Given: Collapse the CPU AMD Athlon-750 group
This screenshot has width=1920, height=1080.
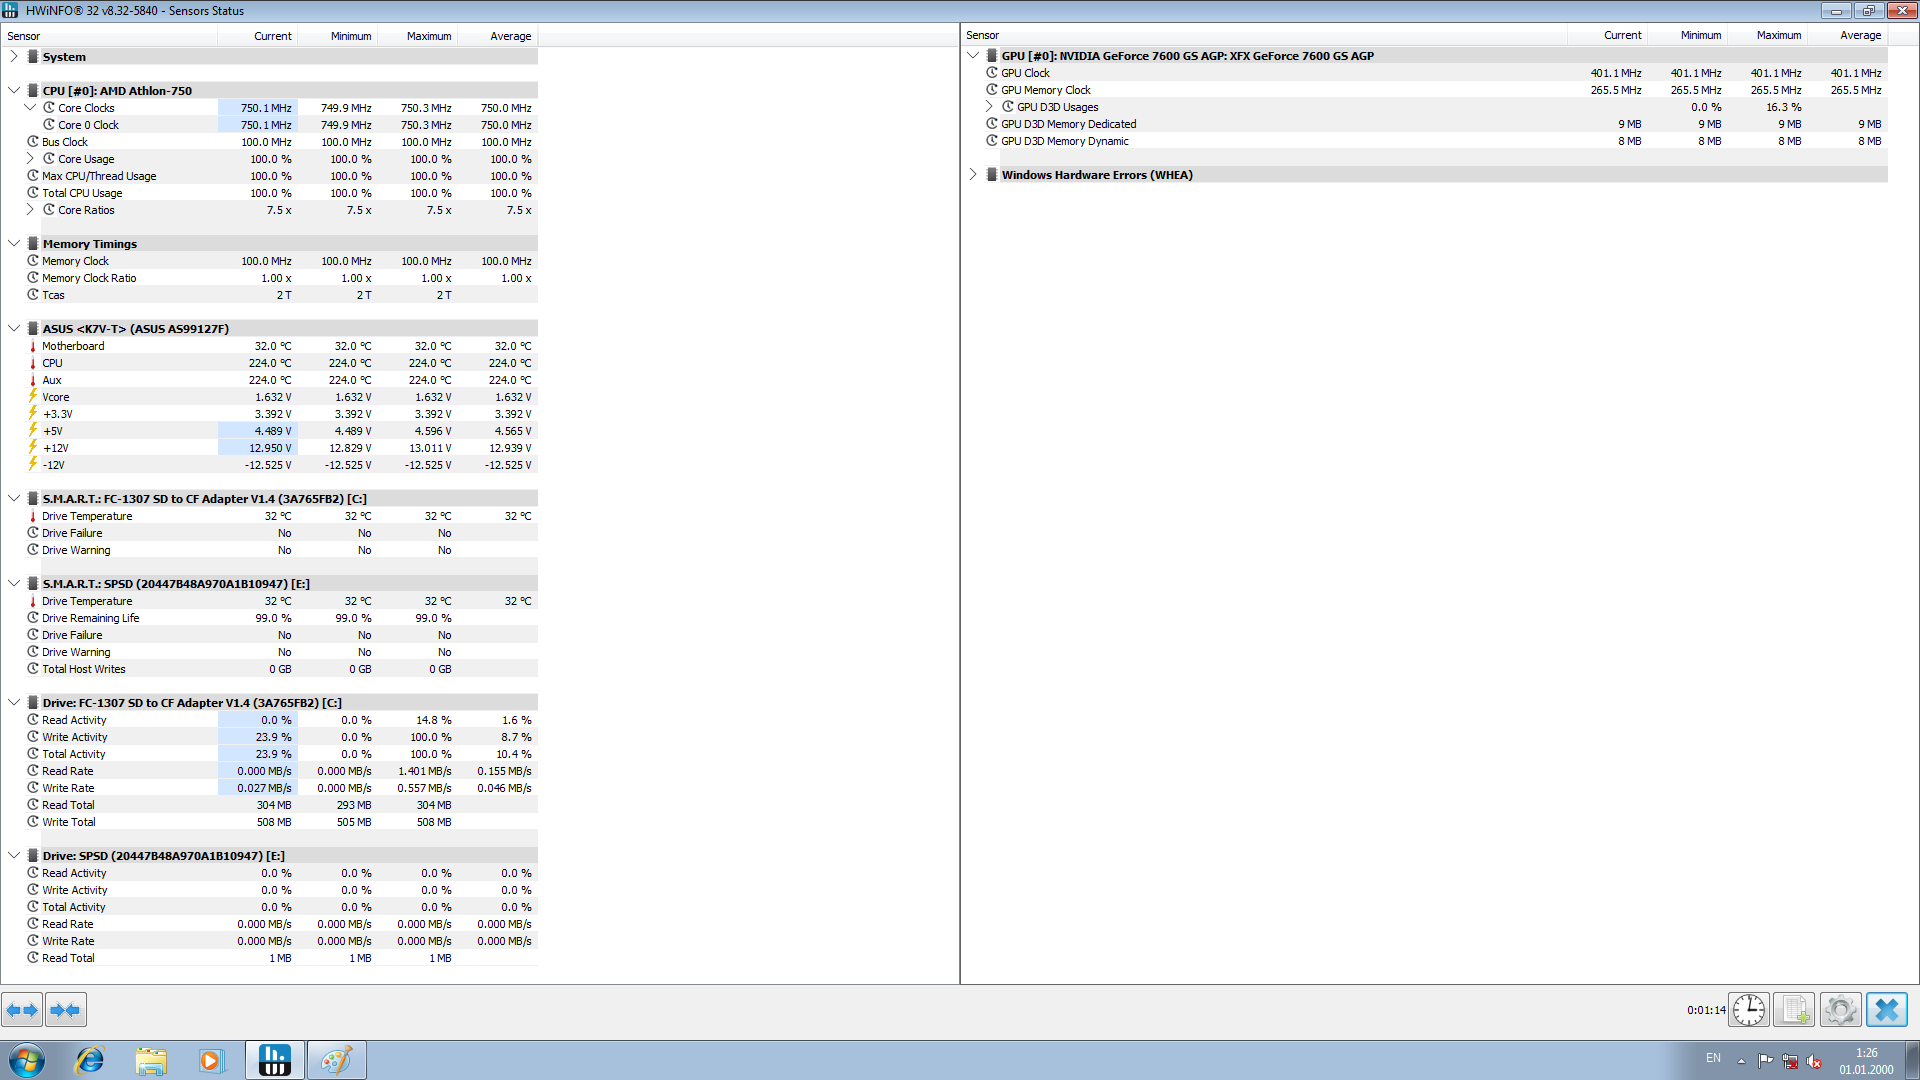Looking at the screenshot, I should [x=14, y=91].
